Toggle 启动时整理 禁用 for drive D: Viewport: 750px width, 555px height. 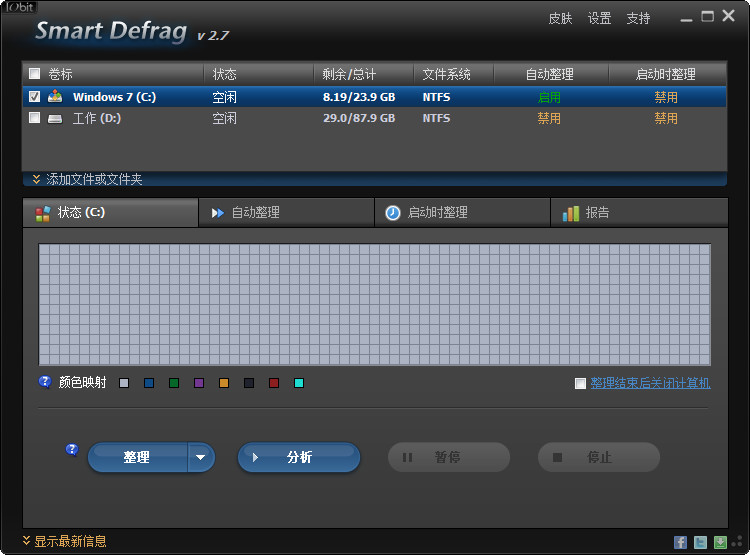click(x=666, y=118)
